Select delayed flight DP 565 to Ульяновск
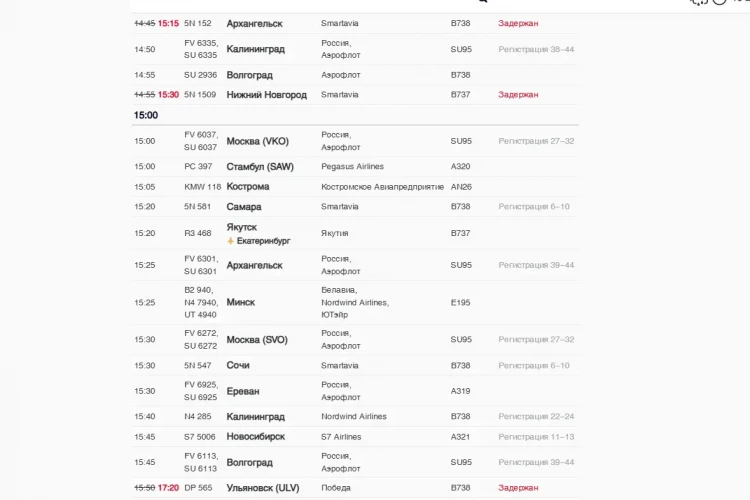Screen dimensions: 750x500 (355, 488)
